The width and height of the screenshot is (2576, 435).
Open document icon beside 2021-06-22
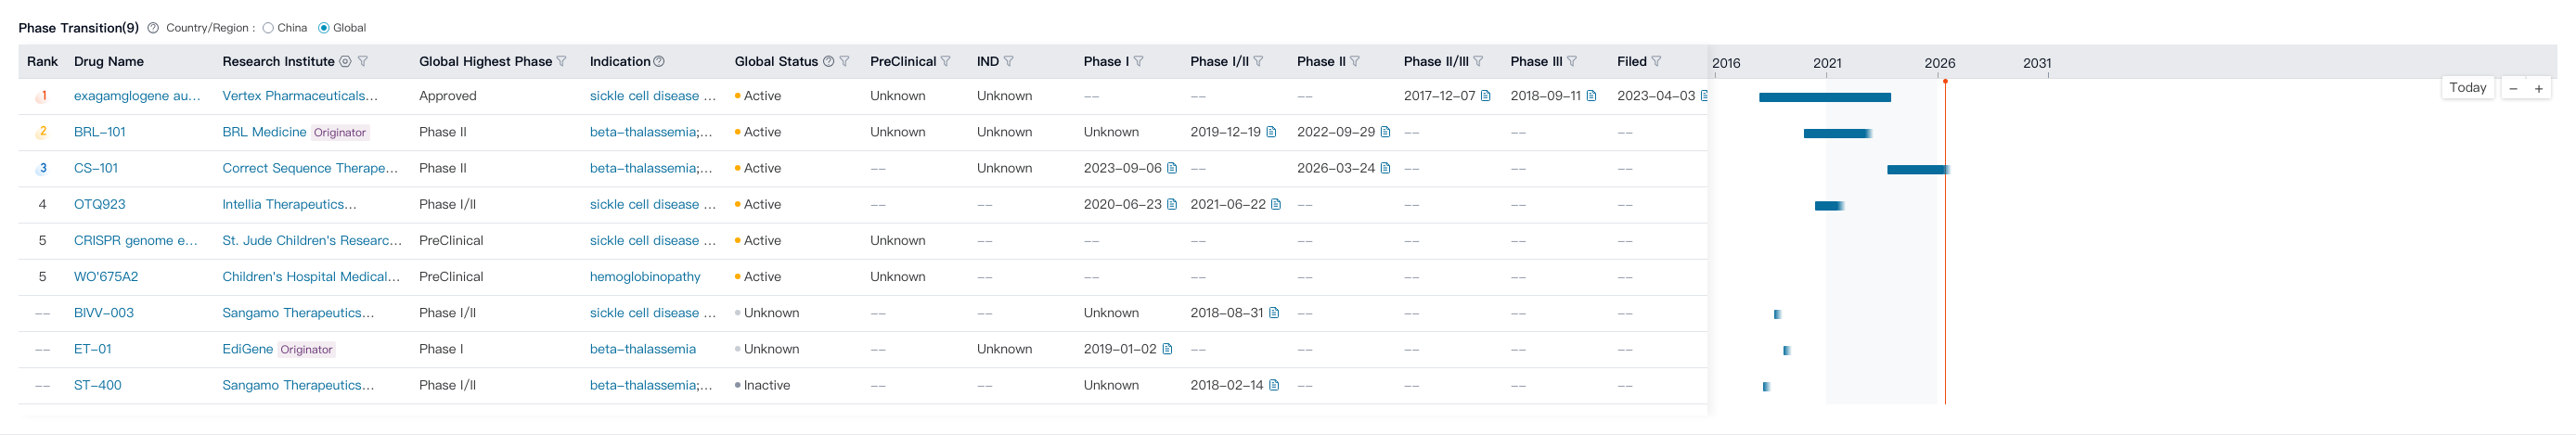coord(1276,204)
